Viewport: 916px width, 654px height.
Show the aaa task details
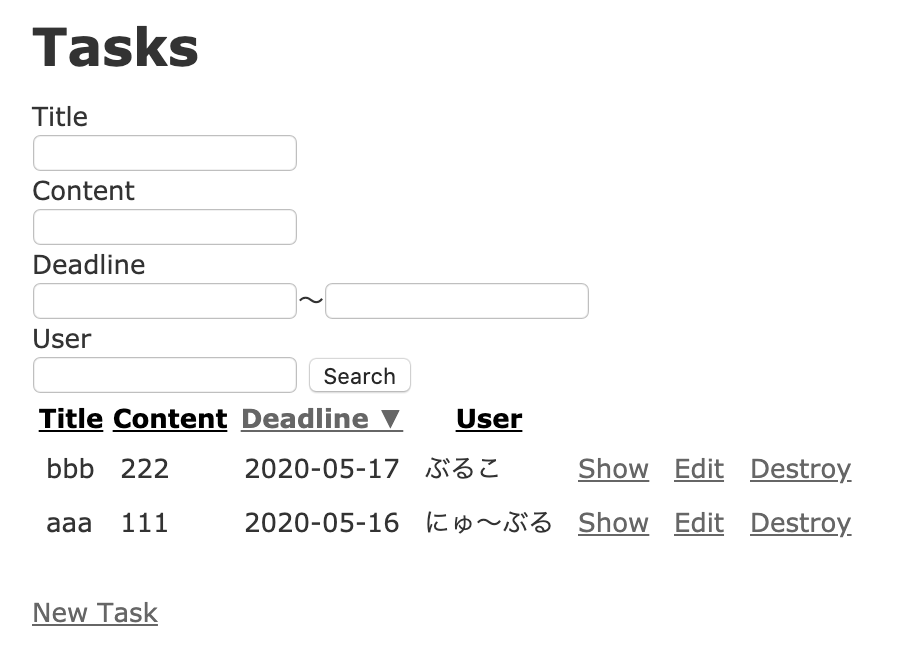click(613, 523)
